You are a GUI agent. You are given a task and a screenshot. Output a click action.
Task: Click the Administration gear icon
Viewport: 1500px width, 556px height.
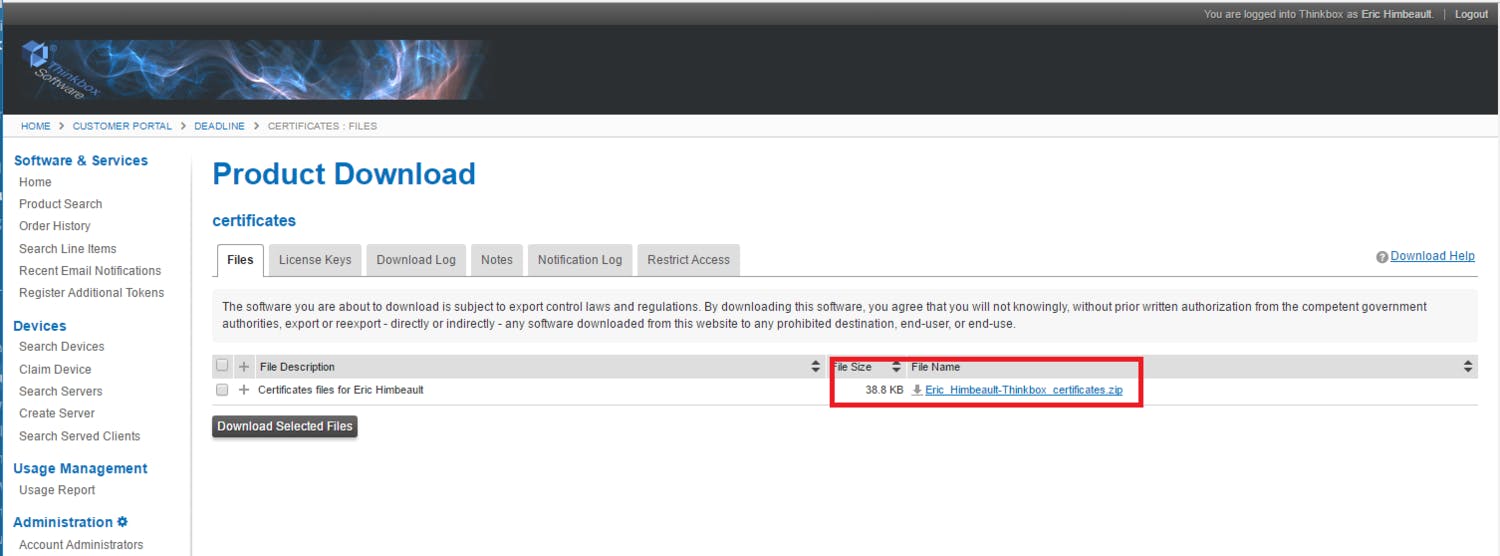tap(123, 522)
